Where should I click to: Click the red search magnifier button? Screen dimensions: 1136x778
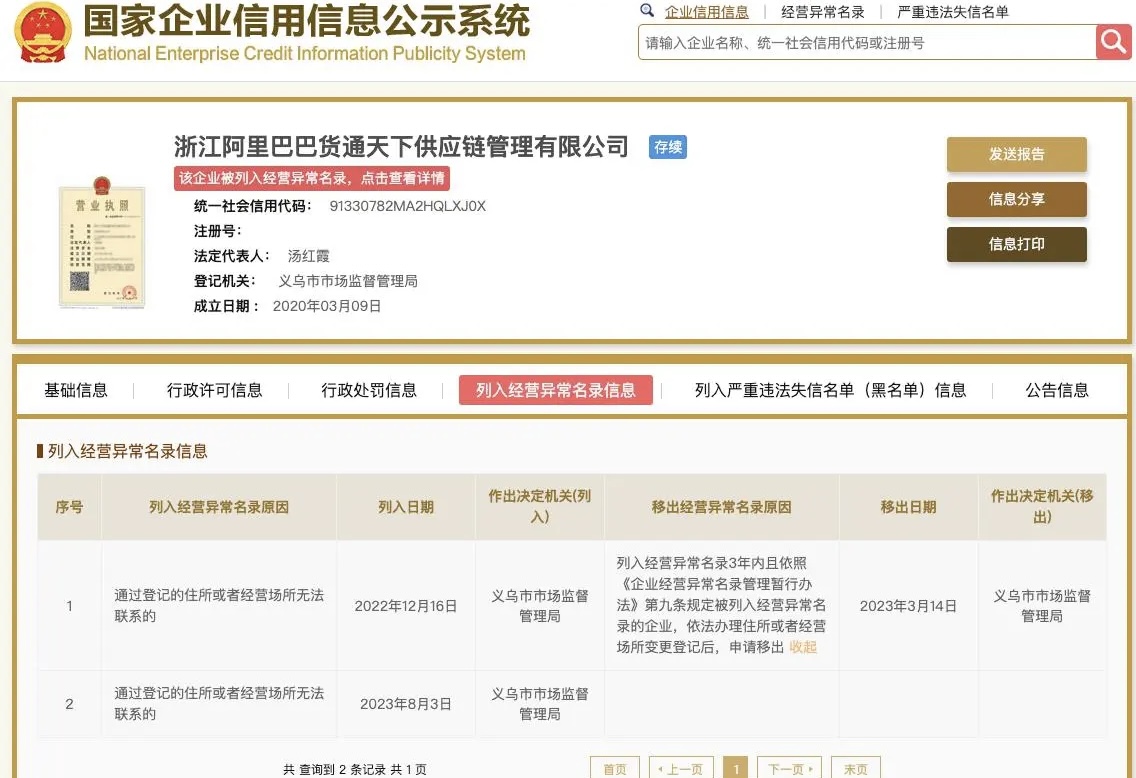[1114, 42]
